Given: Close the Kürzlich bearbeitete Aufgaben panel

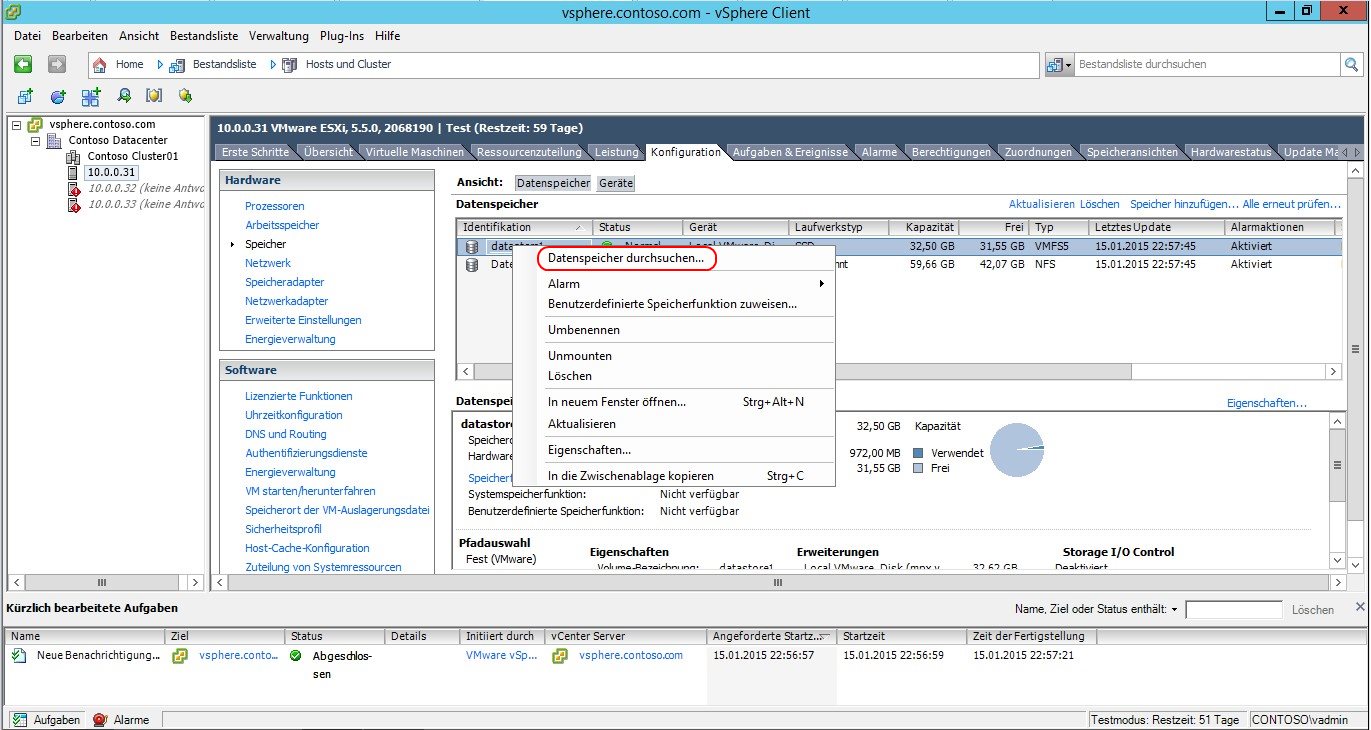Looking at the screenshot, I should [1359, 607].
